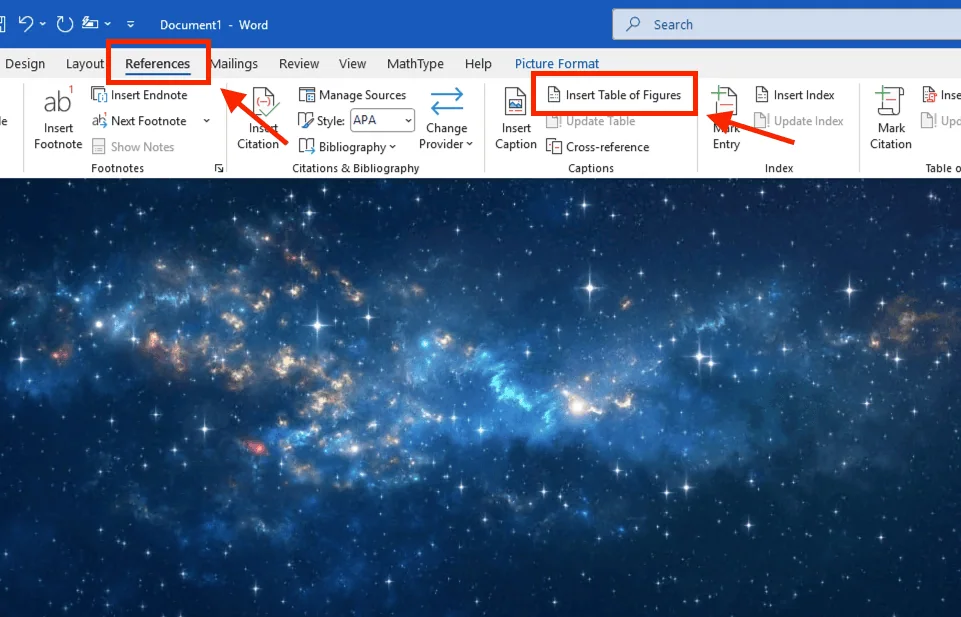The image size is (961, 617).
Task: Click Next Footnote
Action: click(x=139, y=121)
